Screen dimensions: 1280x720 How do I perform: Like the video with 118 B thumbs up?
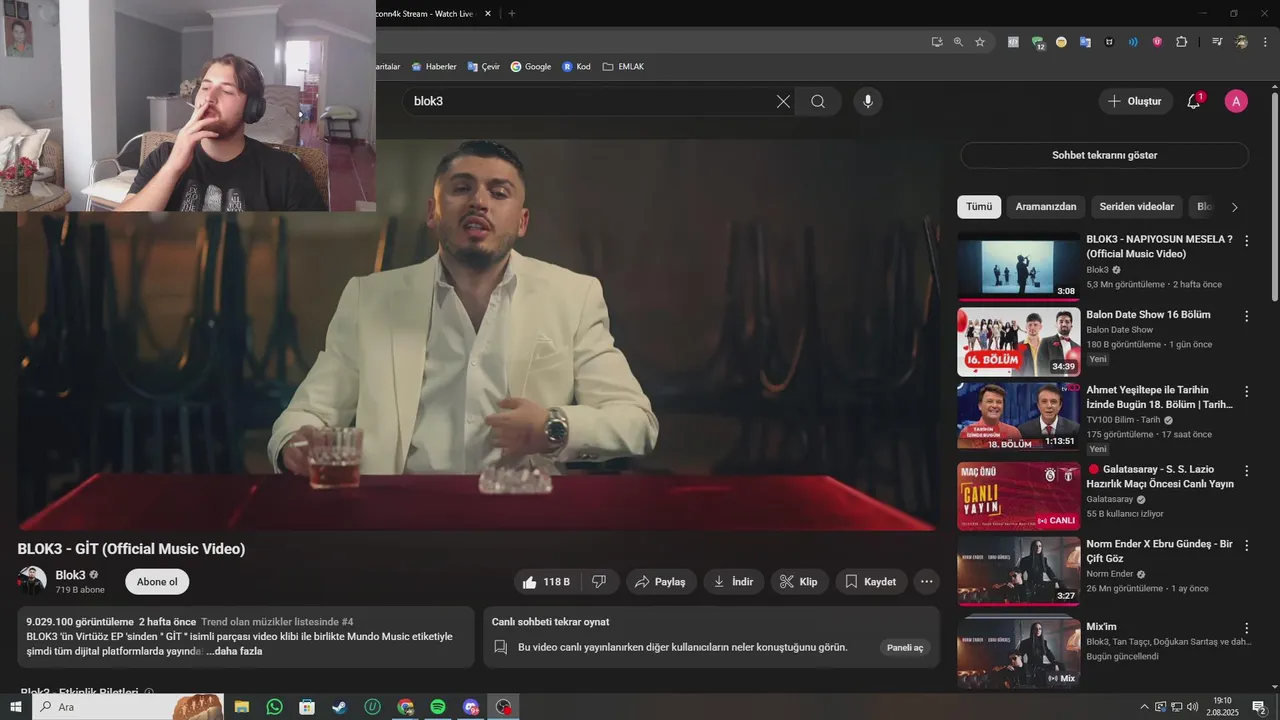[546, 581]
